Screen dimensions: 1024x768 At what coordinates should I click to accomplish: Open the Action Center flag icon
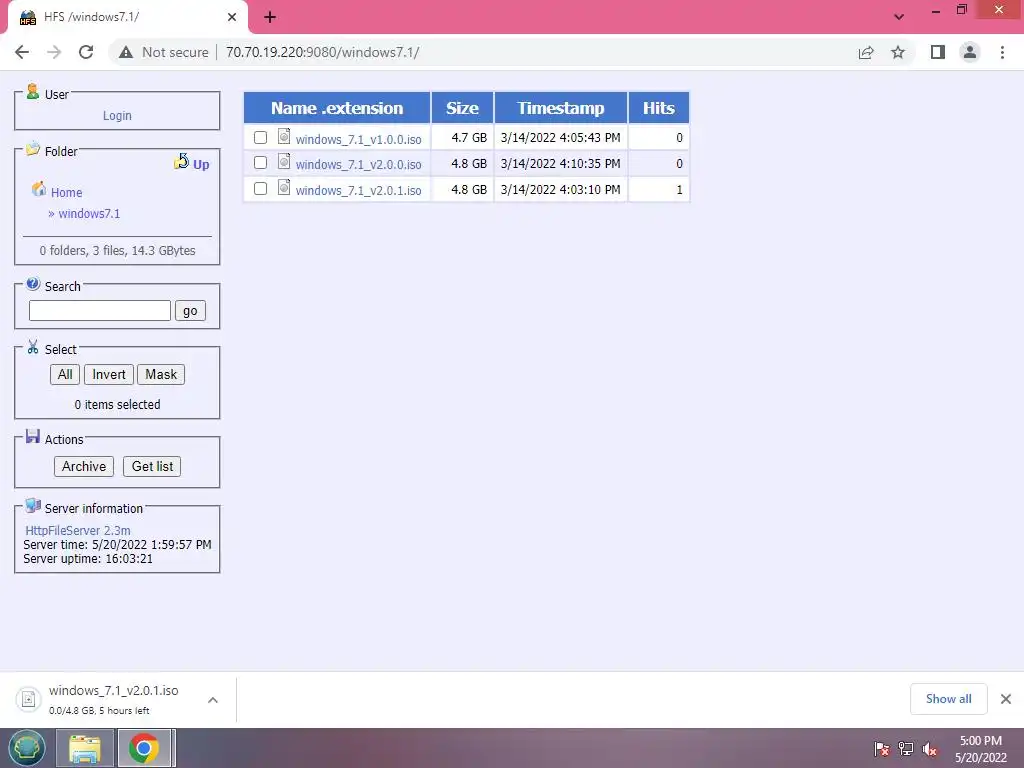(882, 749)
